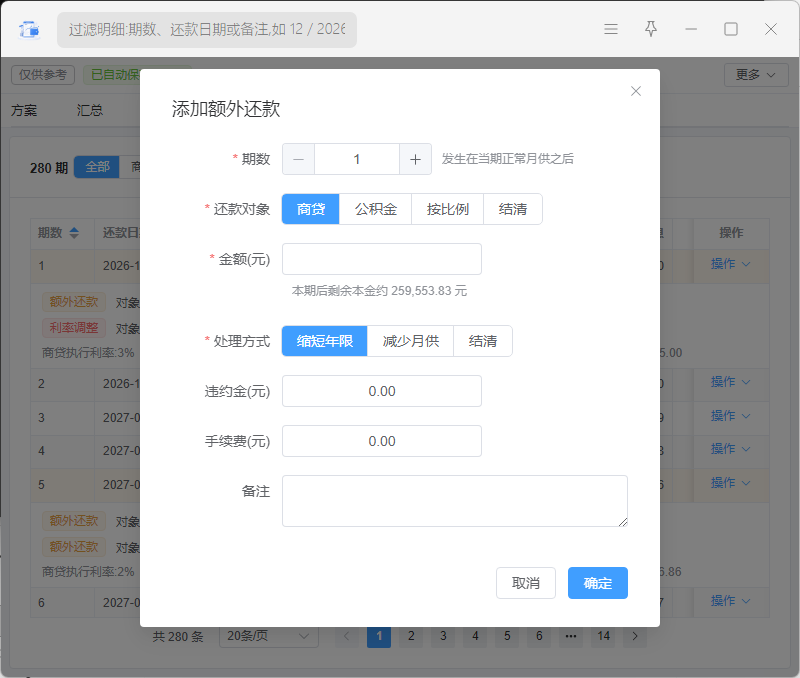Close the 添加额外还款 dialog with X
The height and width of the screenshot is (678, 800).
tap(636, 91)
